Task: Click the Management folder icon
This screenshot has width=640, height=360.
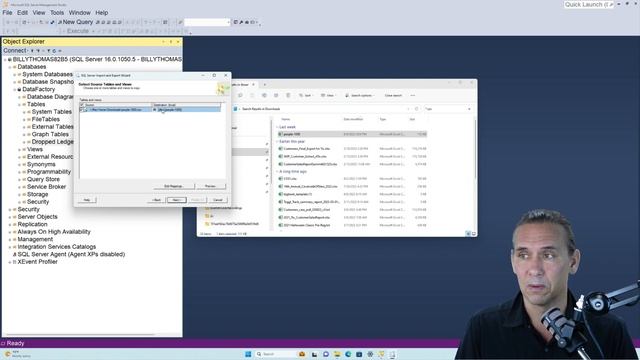Action: [15, 239]
